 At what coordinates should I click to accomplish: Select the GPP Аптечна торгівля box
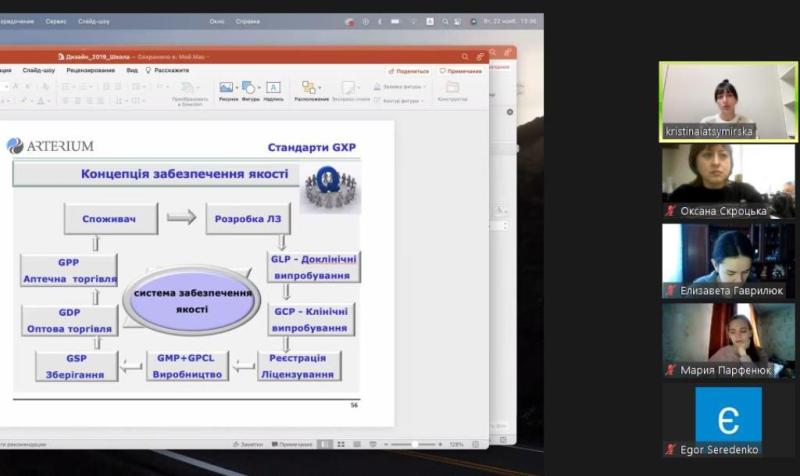[x=69, y=270]
